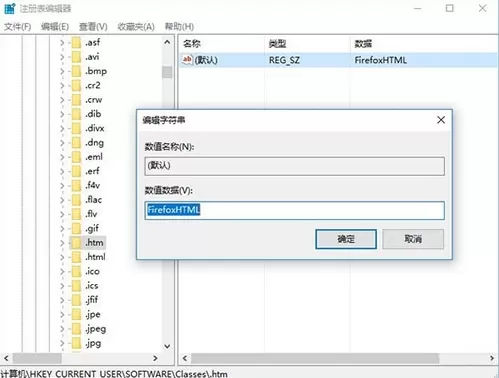Viewport: 499px width, 378px height.
Task: Expand the .asf key chevron
Action: click(x=62, y=43)
